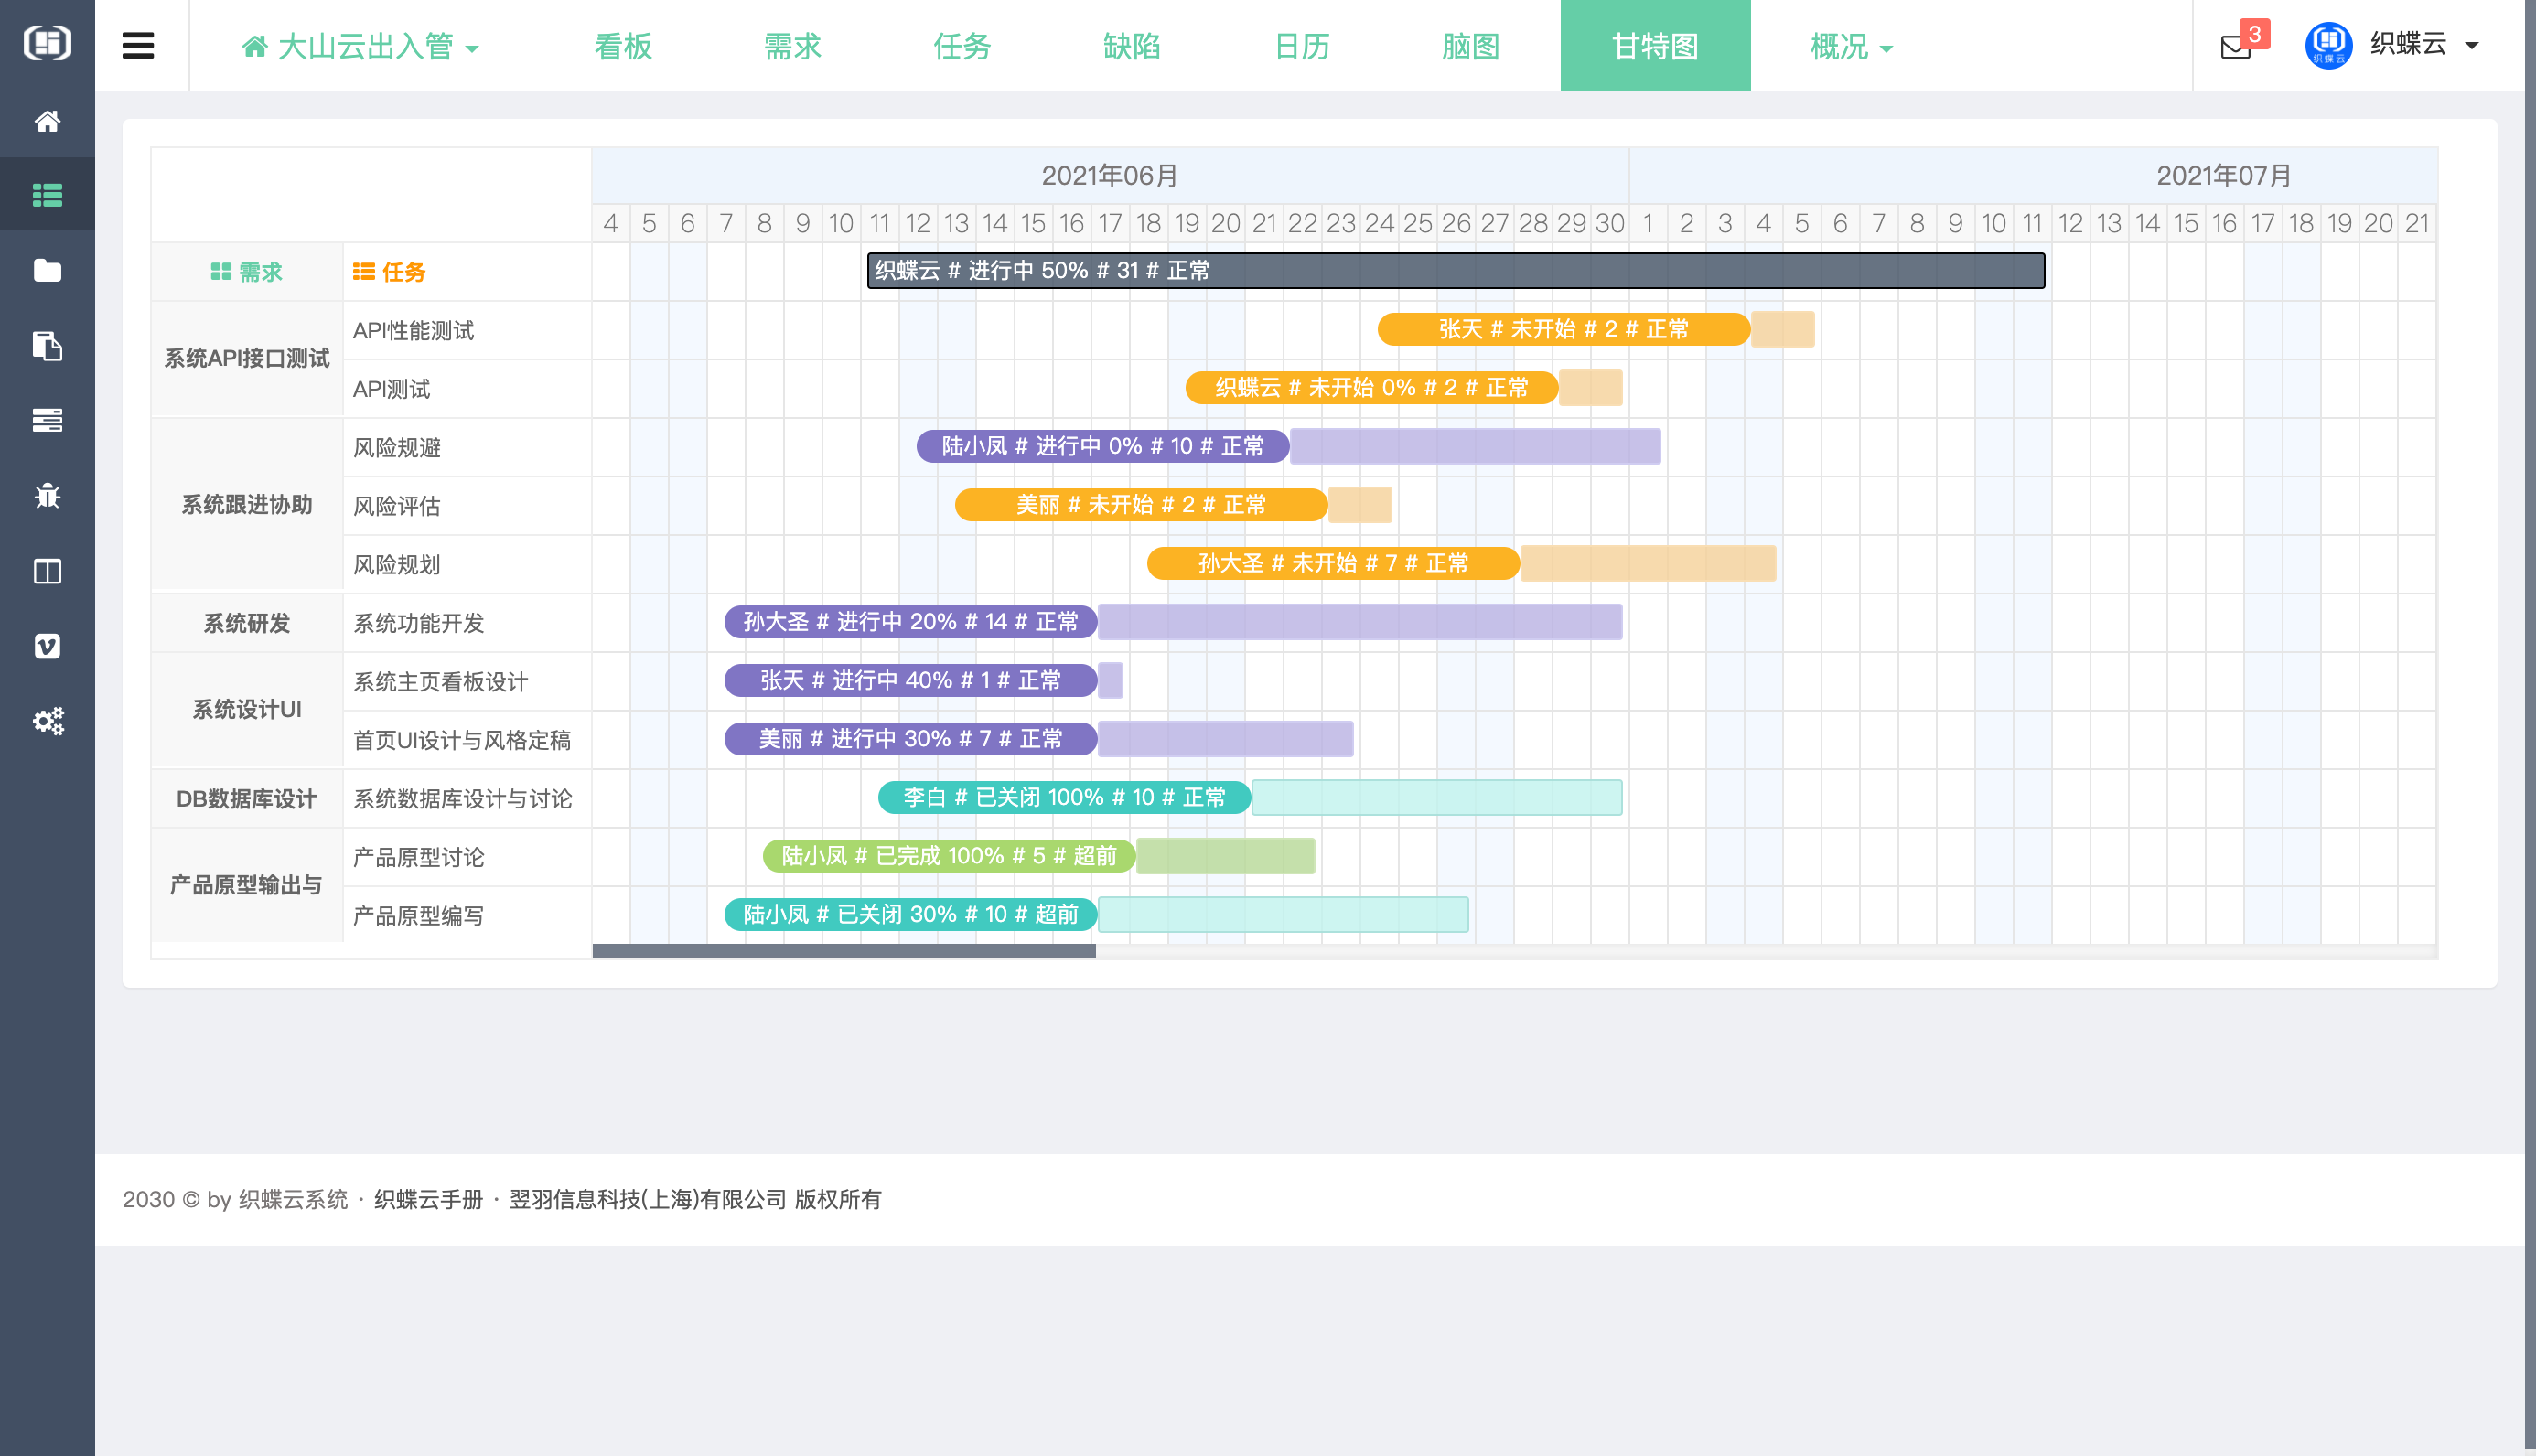The height and width of the screenshot is (1456, 2536).
Task: Click the columns layout sidebar icon
Action: pos(47,571)
